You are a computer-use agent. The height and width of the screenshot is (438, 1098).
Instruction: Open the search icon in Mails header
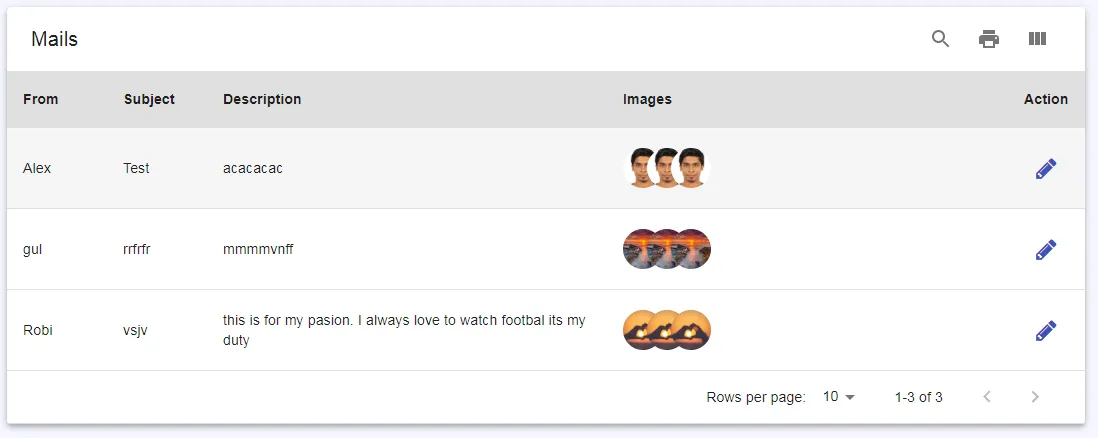click(940, 39)
